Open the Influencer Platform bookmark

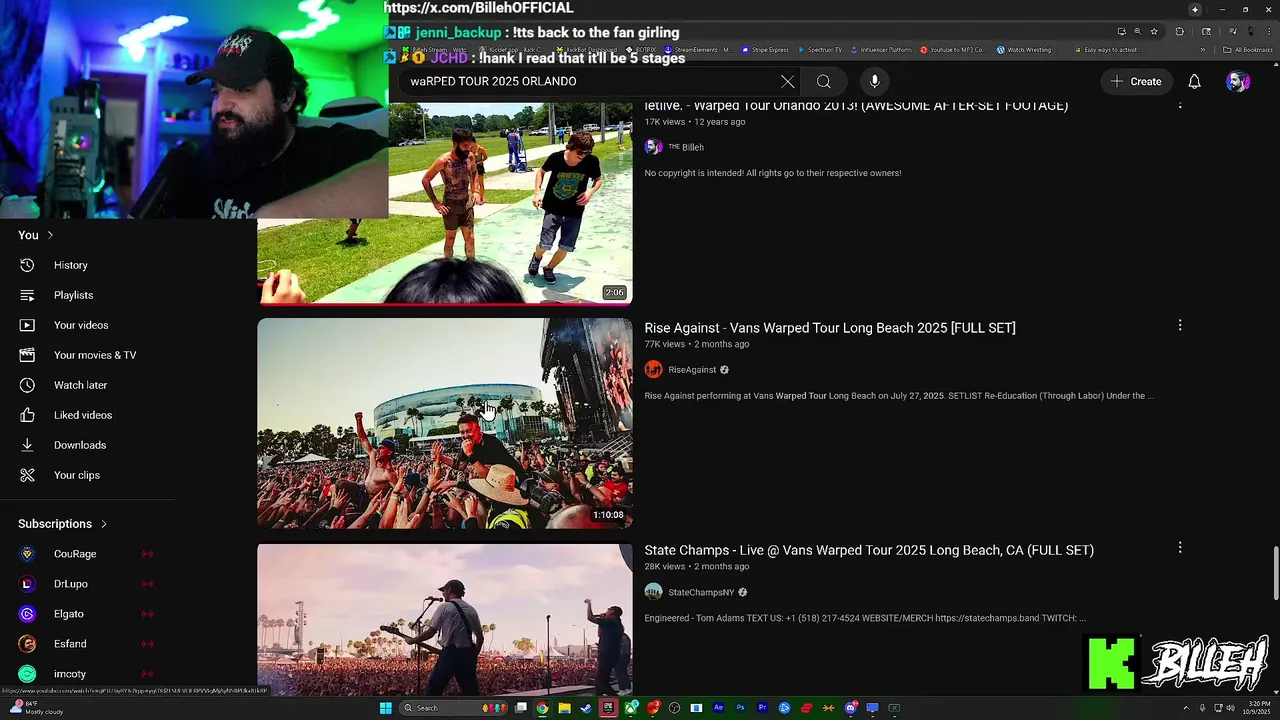(882, 50)
